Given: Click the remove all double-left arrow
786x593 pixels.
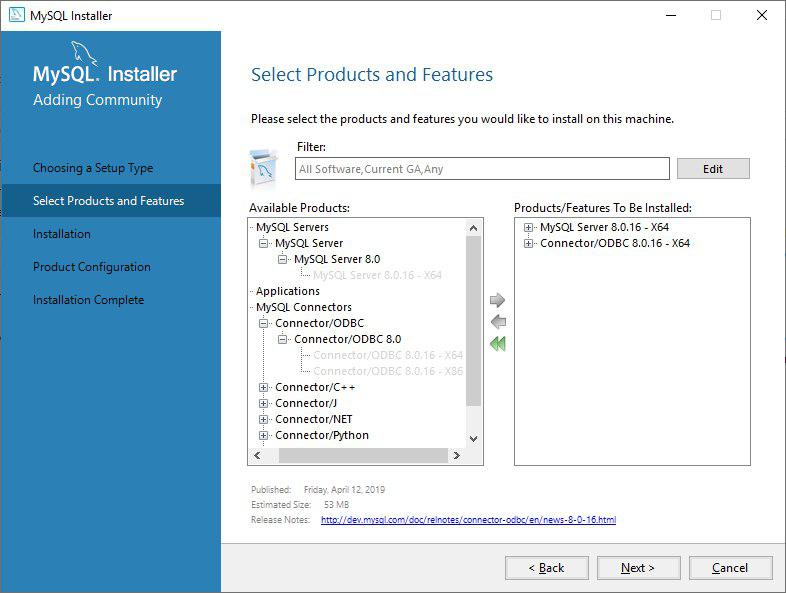Looking at the screenshot, I should [x=498, y=344].
